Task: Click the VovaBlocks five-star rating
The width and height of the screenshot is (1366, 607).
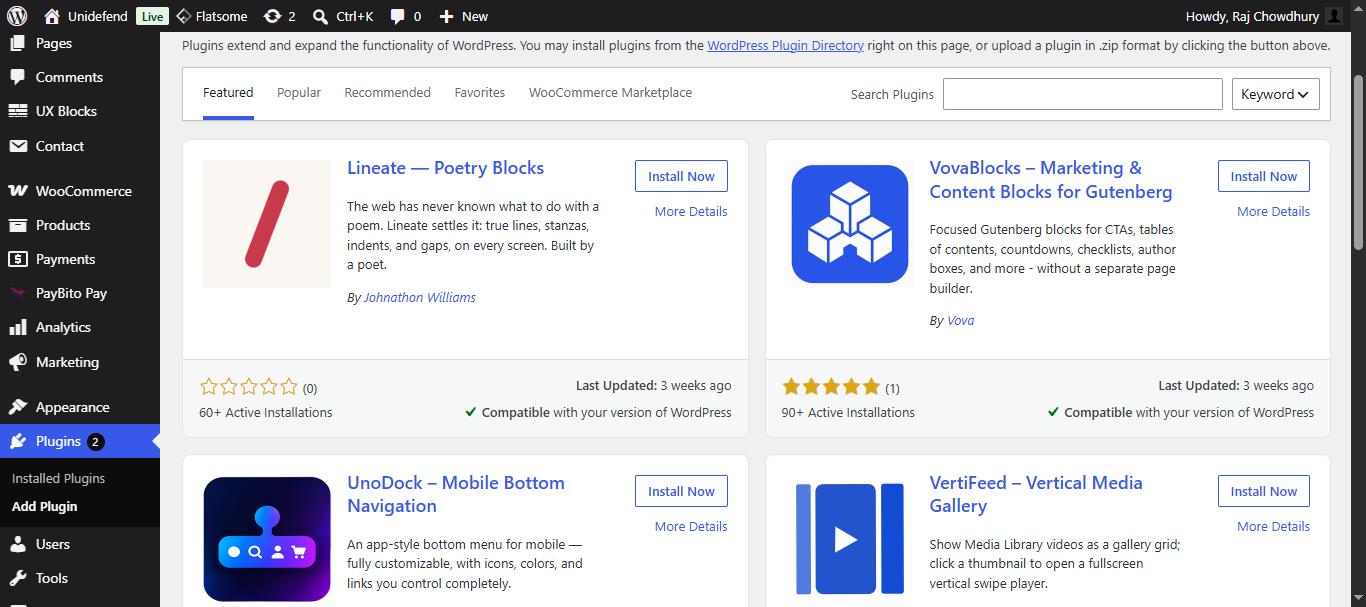Action: pyautogui.click(x=831, y=387)
